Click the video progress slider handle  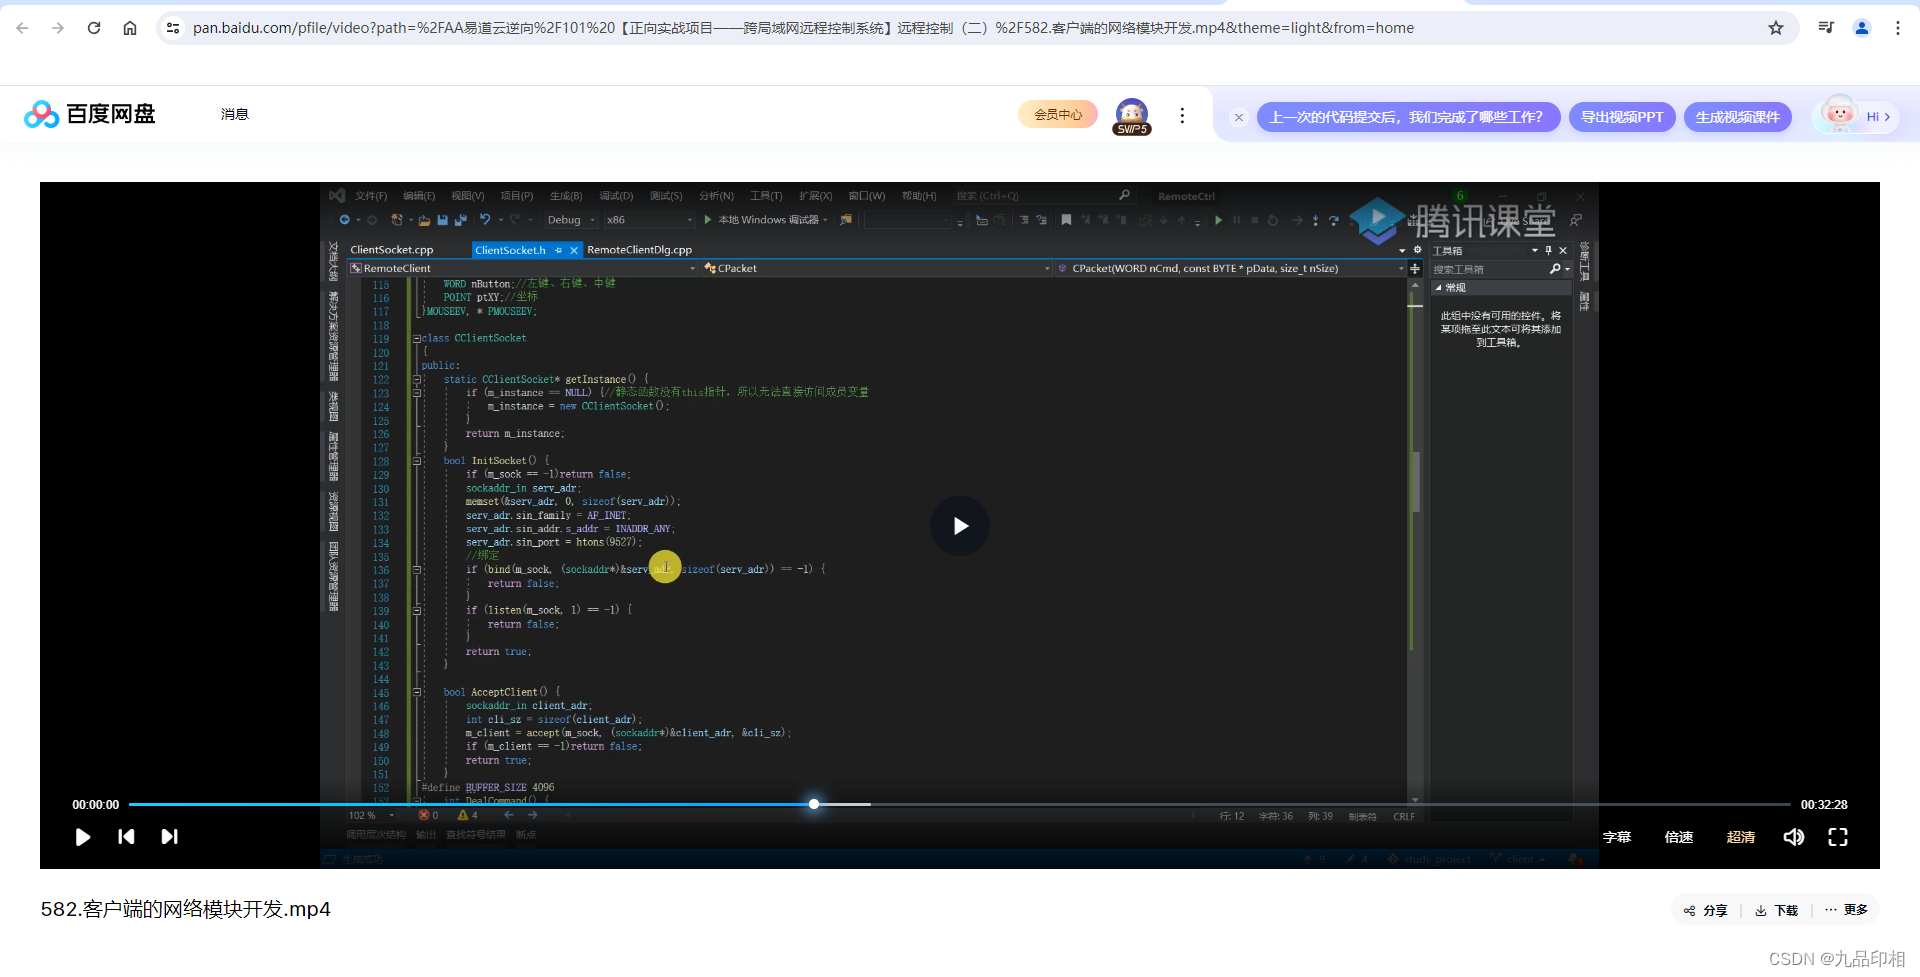(x=814, y=804)
